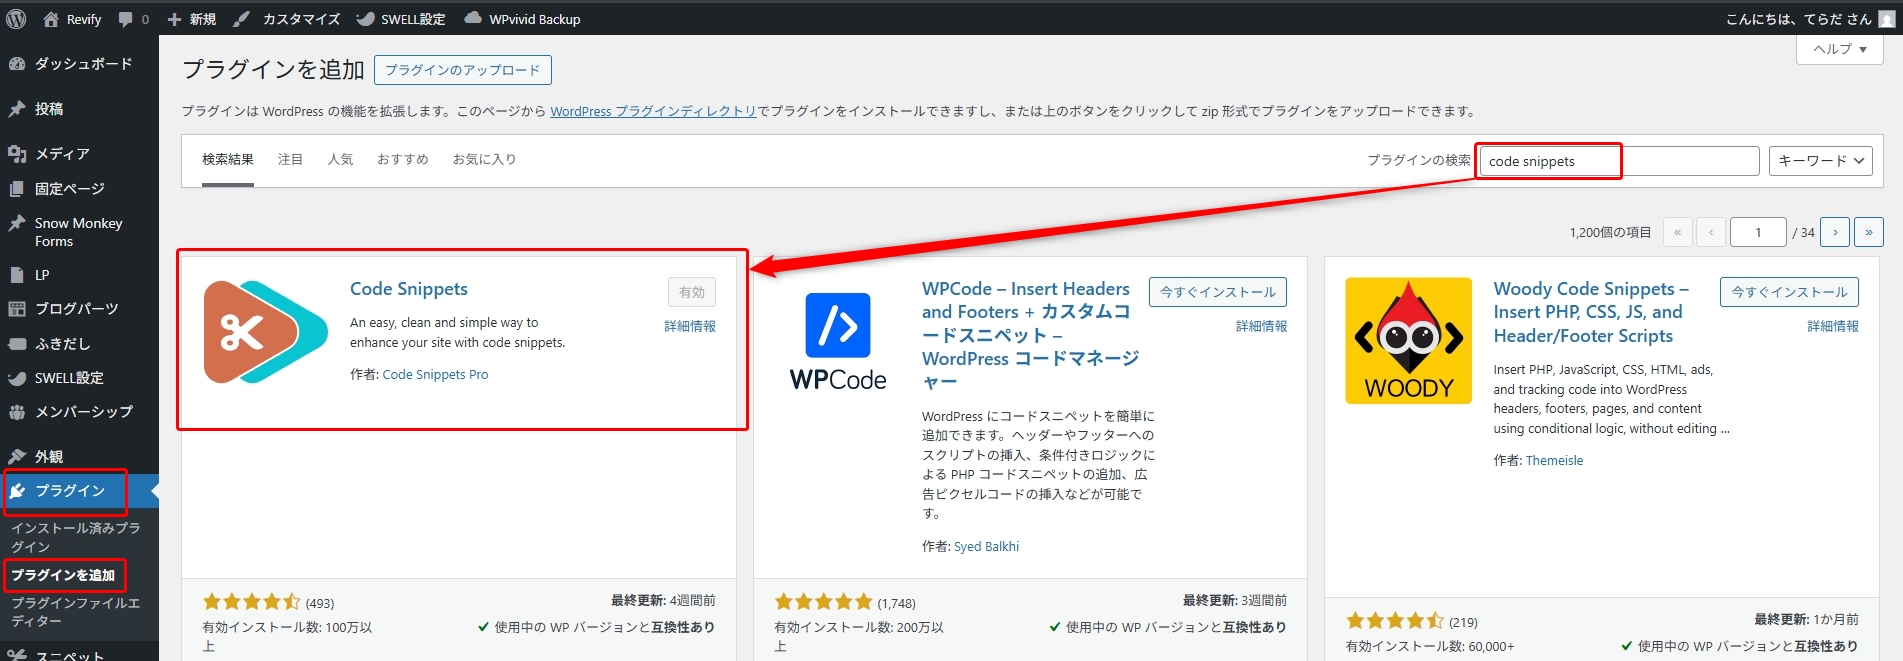Open the キーワード search type dropdown

1821,161
